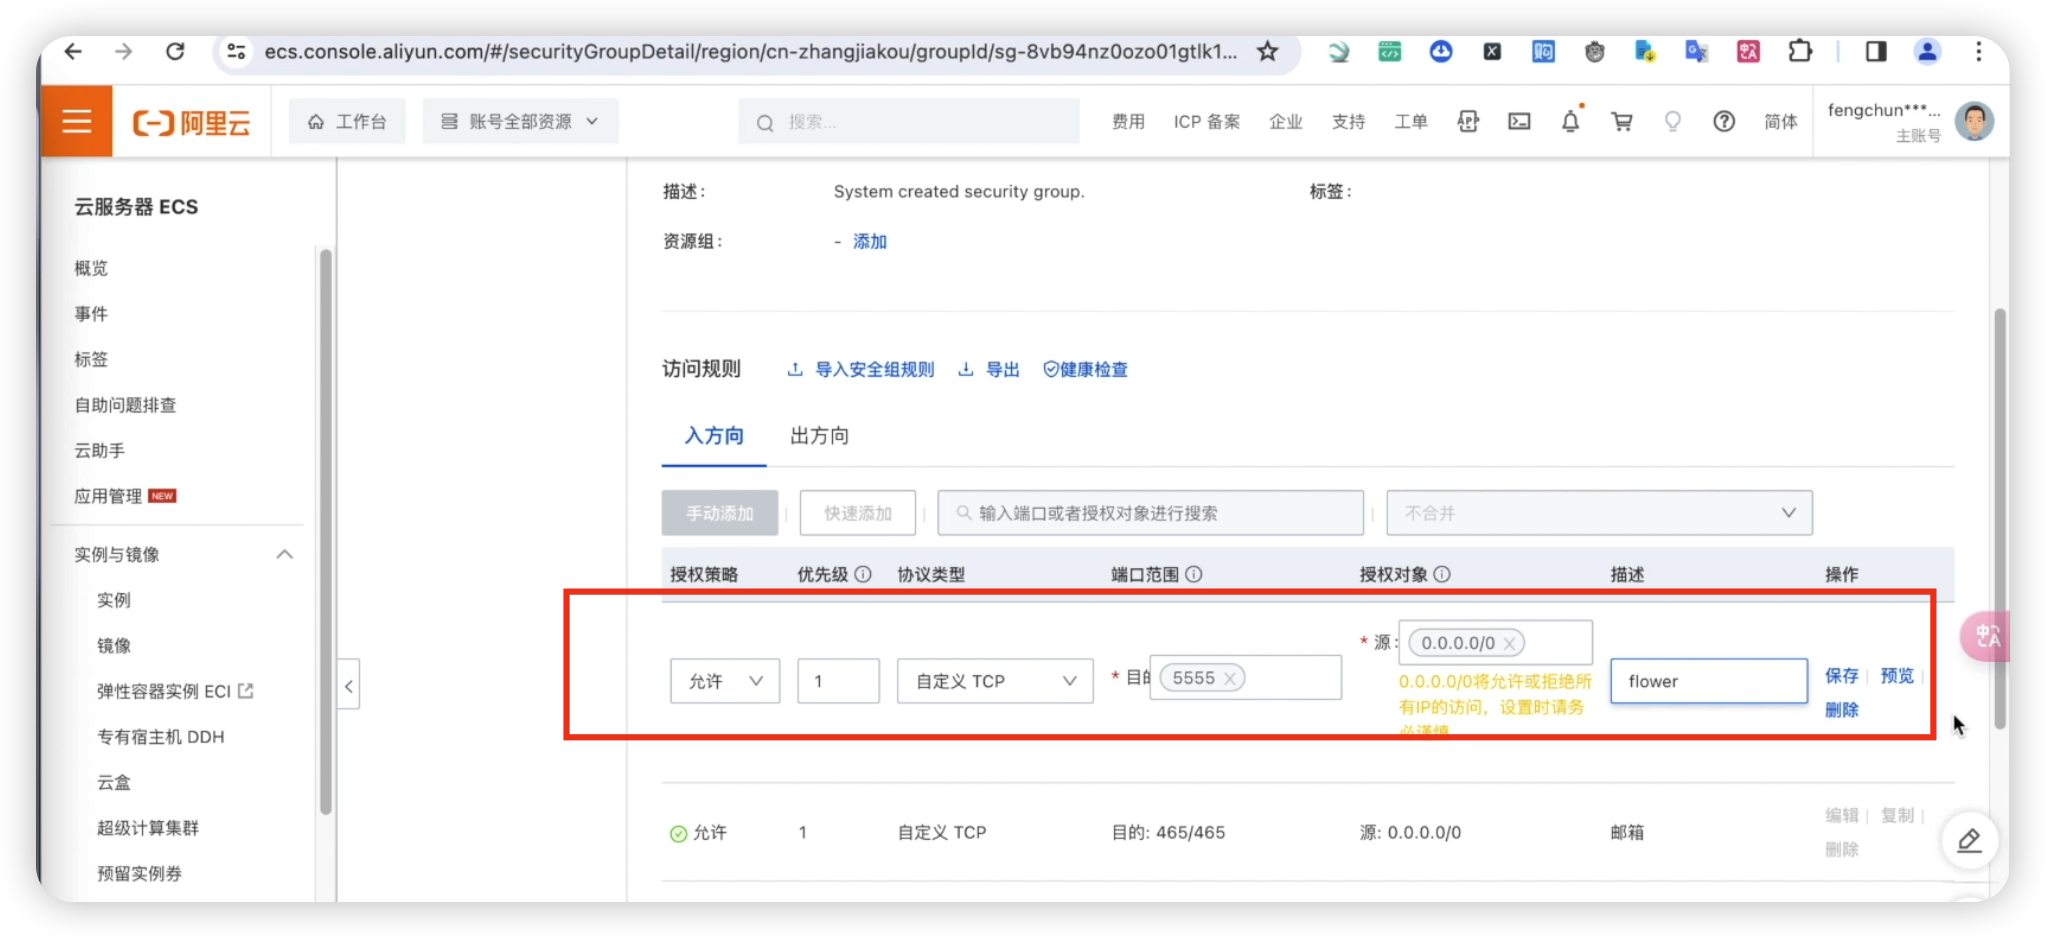The image size is (2046, 938).
Task: Click 编辑 in the 邮箱 rule row
Action: pyautogui.click(x=1841, y=815)
